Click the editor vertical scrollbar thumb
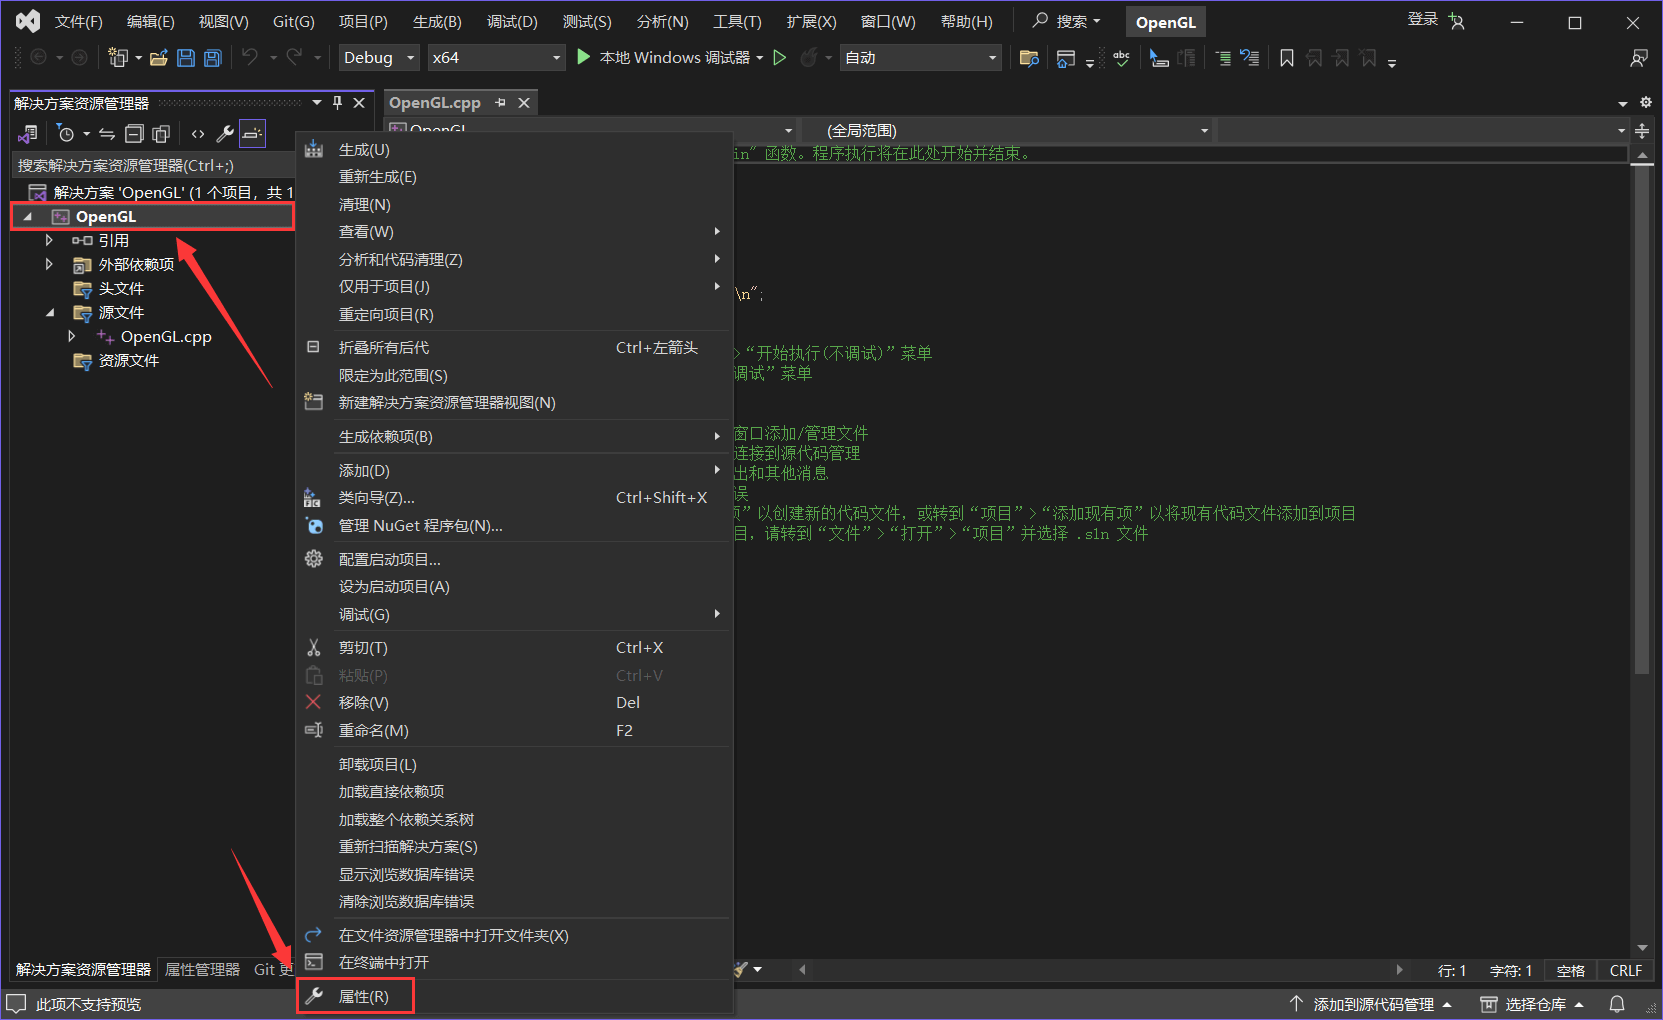1663x1020 pixels. [x=1642, y=420]
